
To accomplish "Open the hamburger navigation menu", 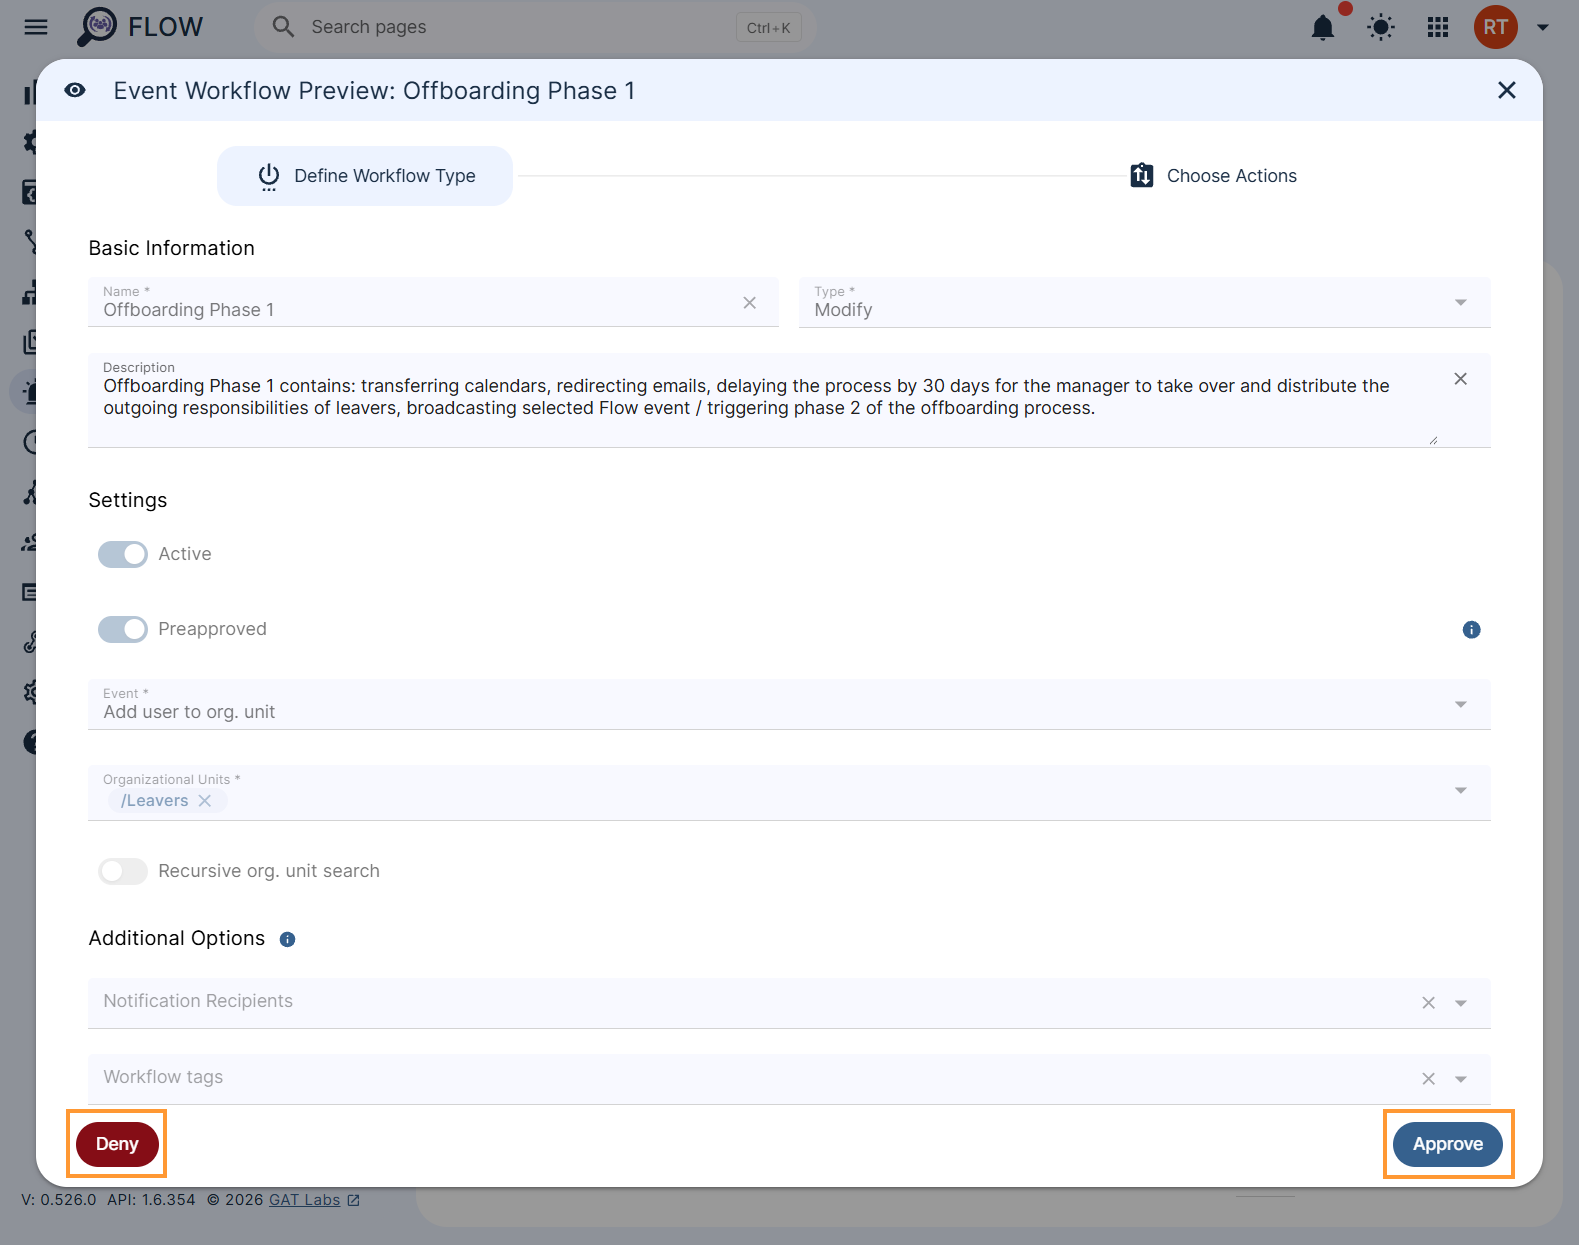I will pyautogui.click(x=36, y=27).
